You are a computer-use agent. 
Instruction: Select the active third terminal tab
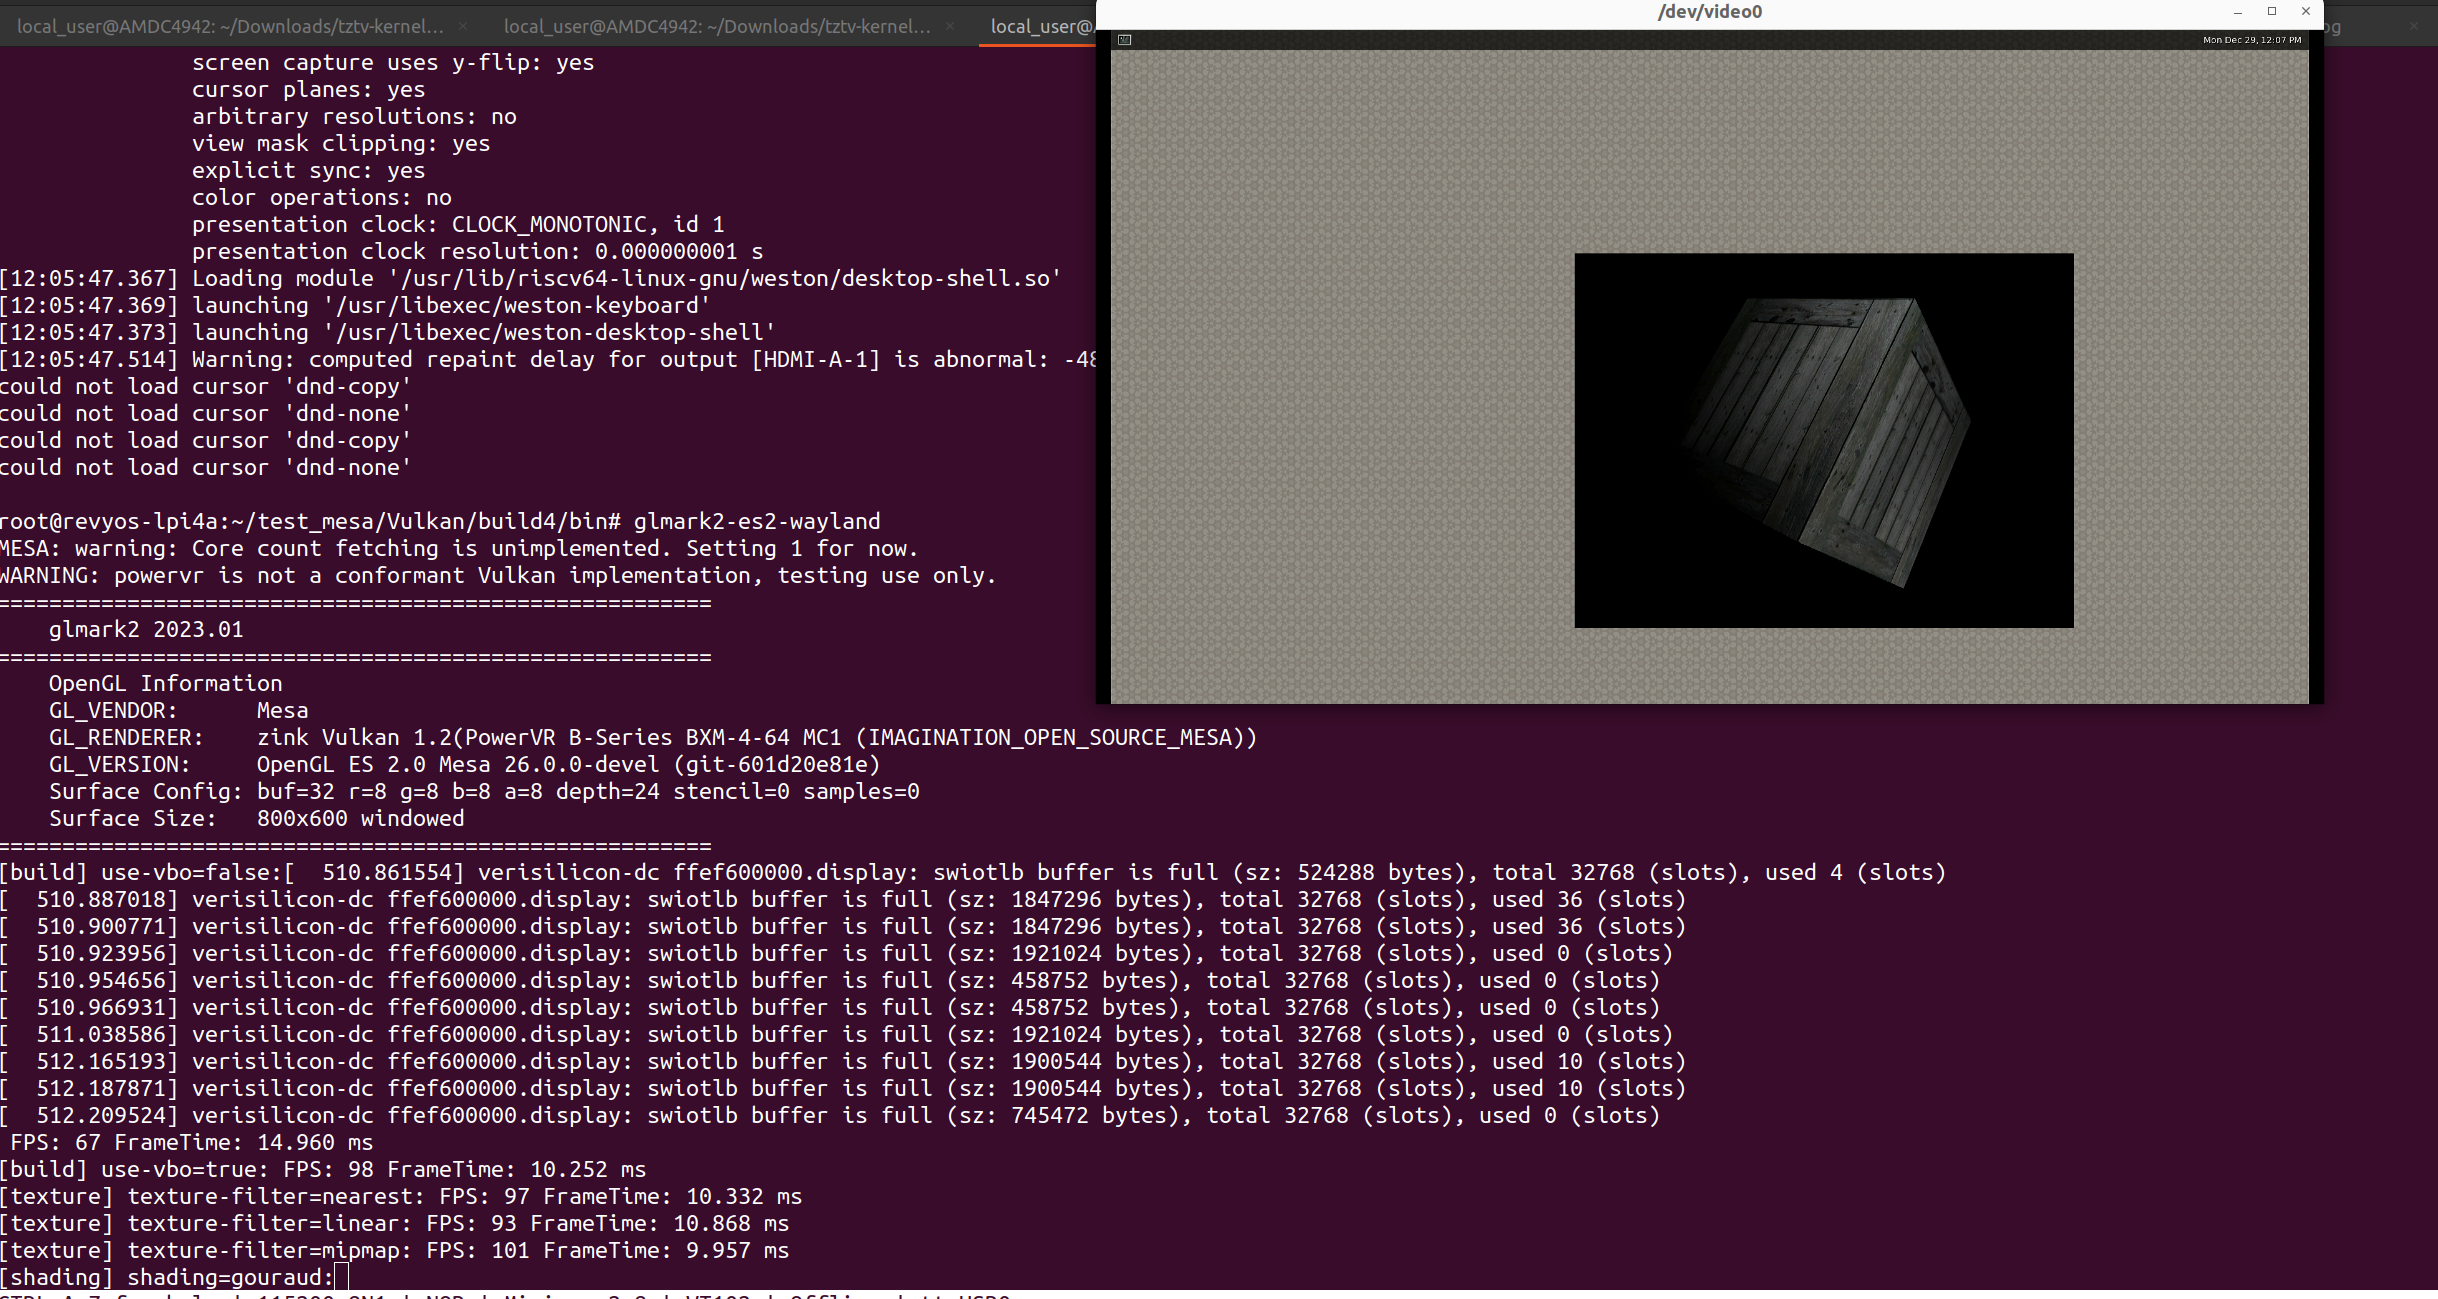coord(1040,27)
